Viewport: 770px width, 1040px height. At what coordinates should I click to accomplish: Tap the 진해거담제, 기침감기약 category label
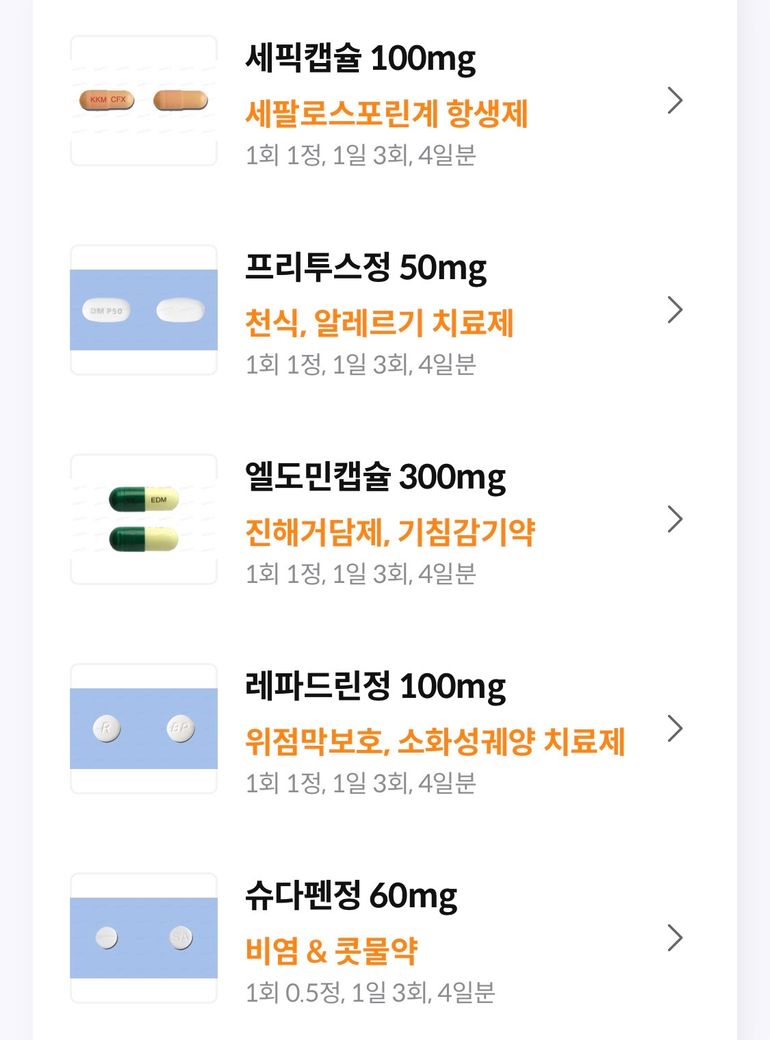(x=390, y=532)
